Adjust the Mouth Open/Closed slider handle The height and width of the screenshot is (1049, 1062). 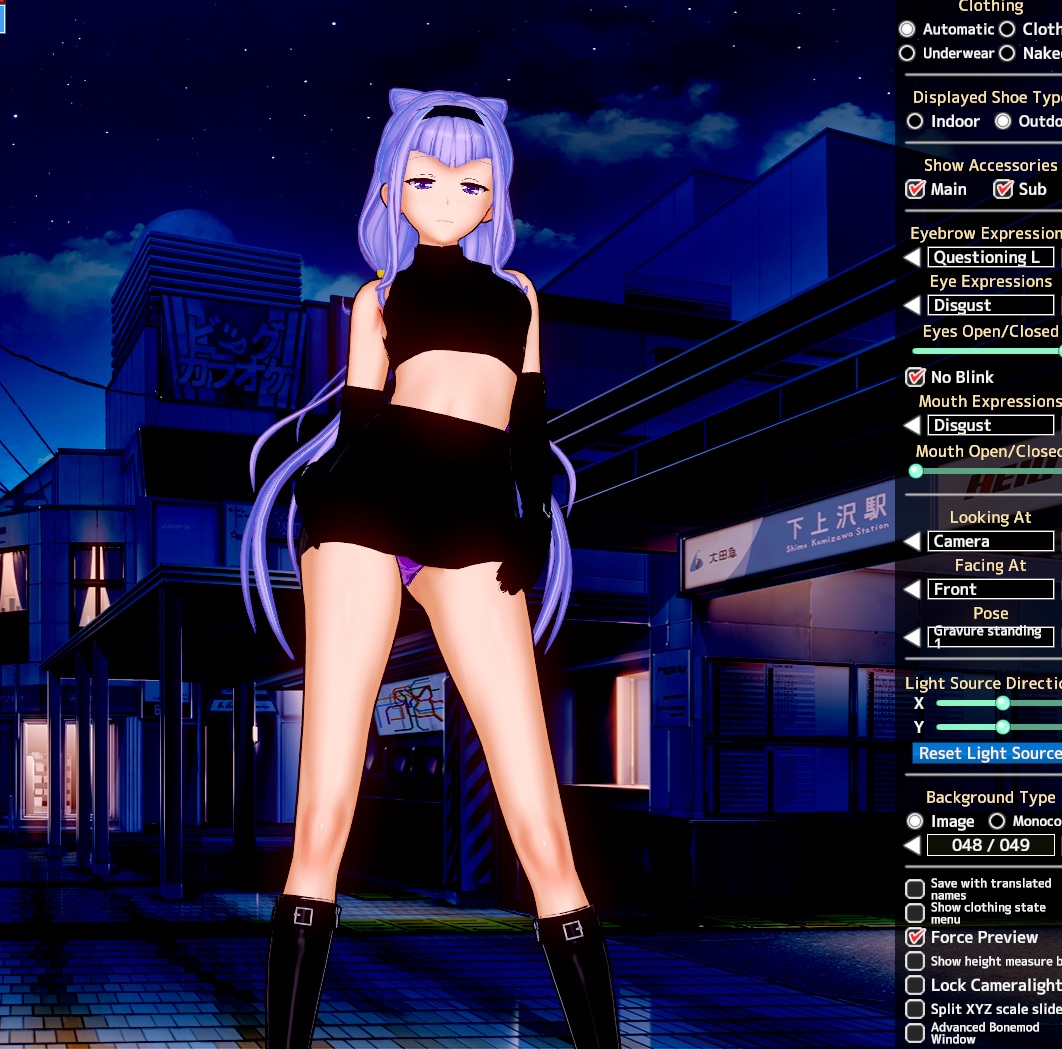[x=916, y=471]
